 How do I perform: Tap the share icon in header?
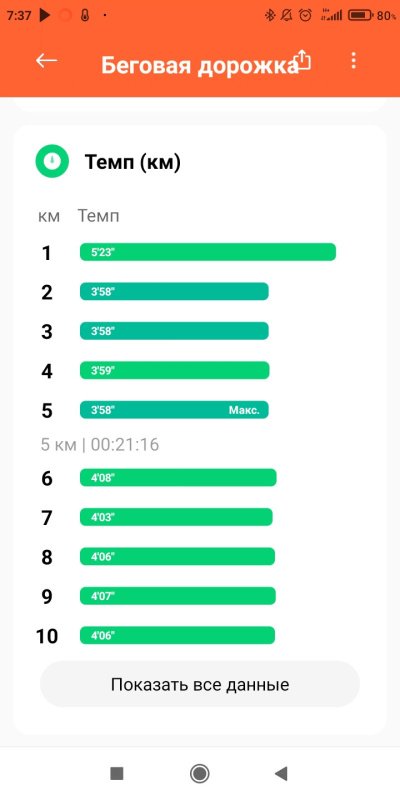[x=304, y=60]
